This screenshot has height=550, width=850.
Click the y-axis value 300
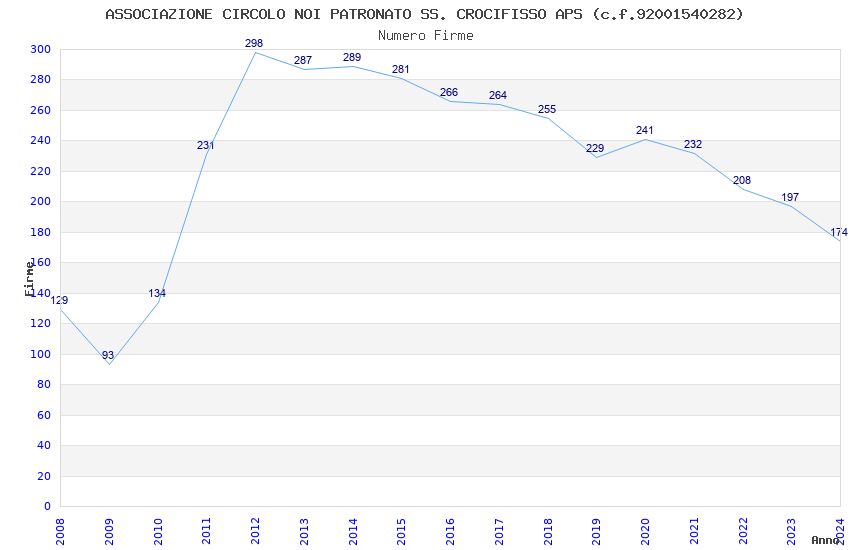click(x=41, y=49)
